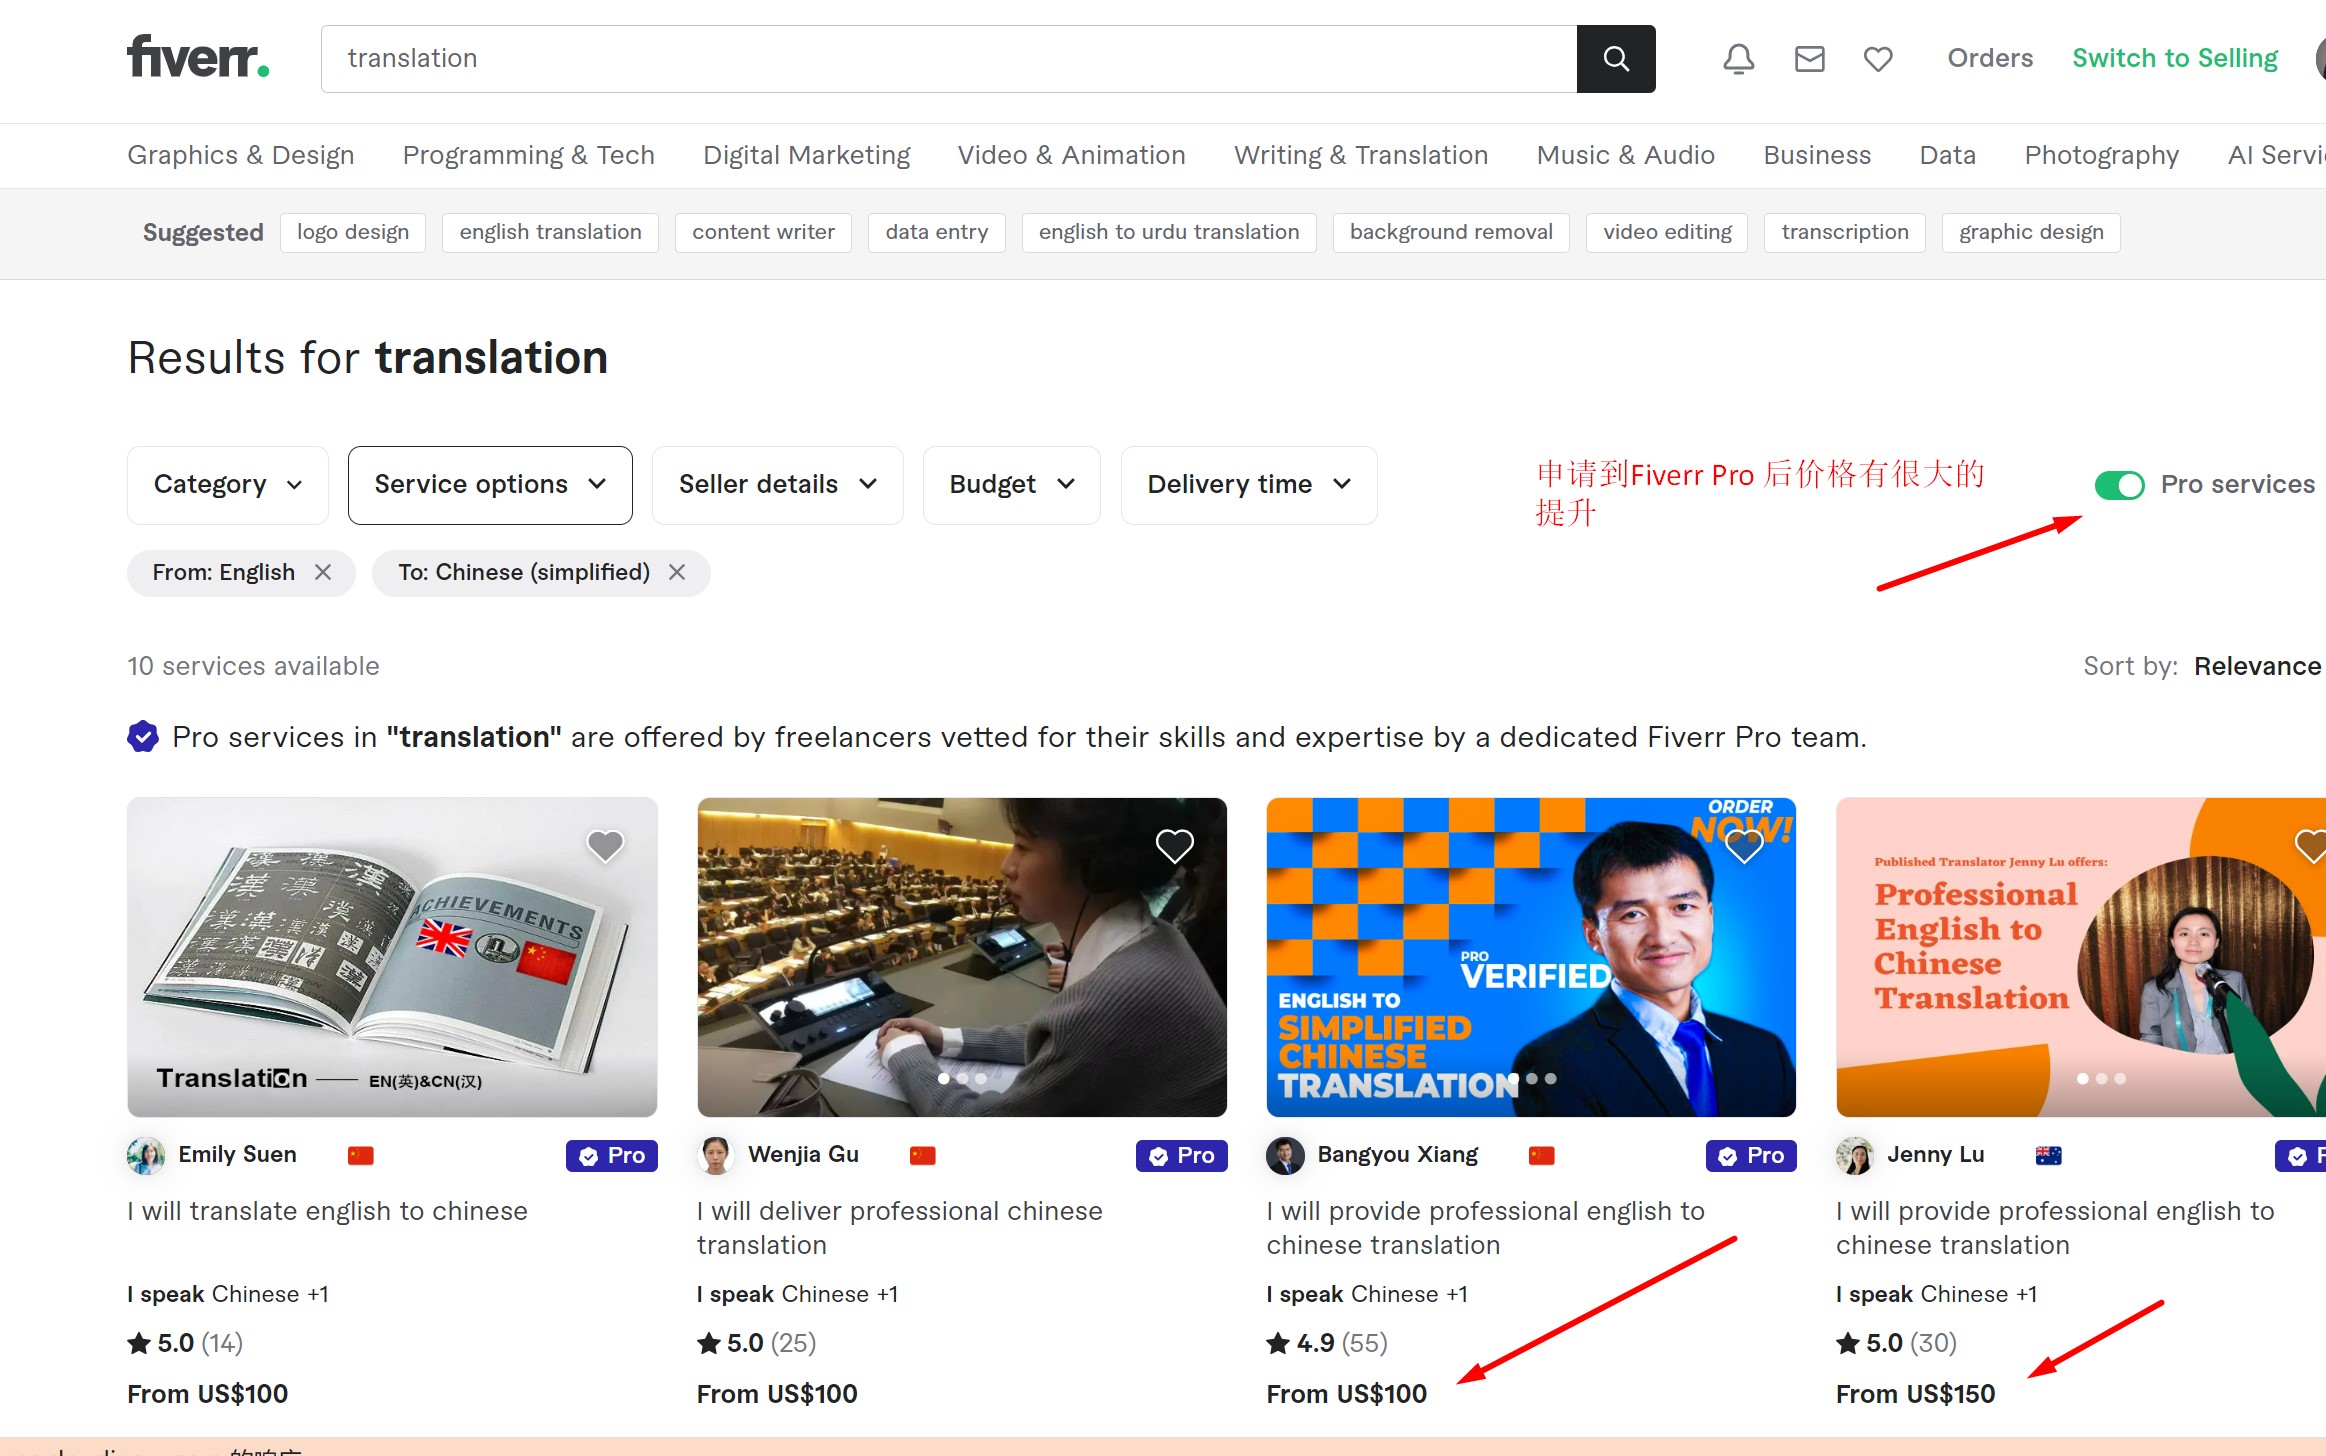Expand the Delivery time dropdown
The width and height of the screenshot is (2326, 1456).
(x=1248, y=485)
